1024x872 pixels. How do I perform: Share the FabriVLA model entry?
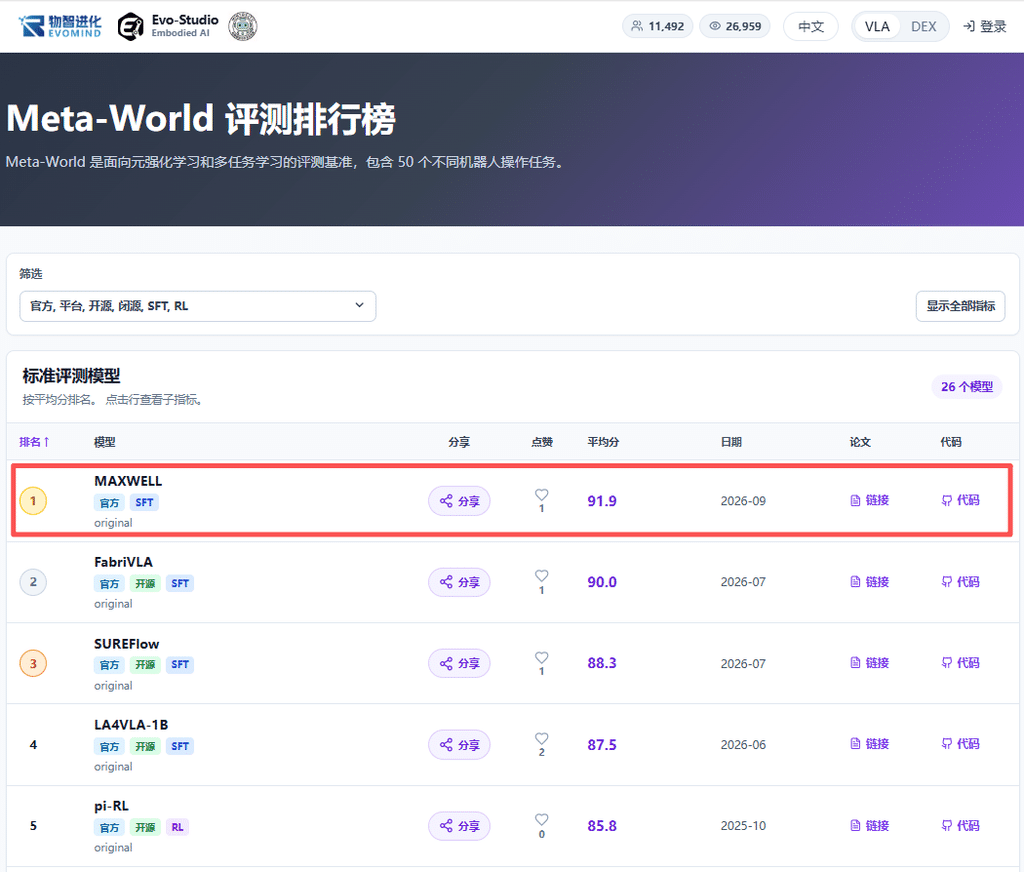point(459,582)
